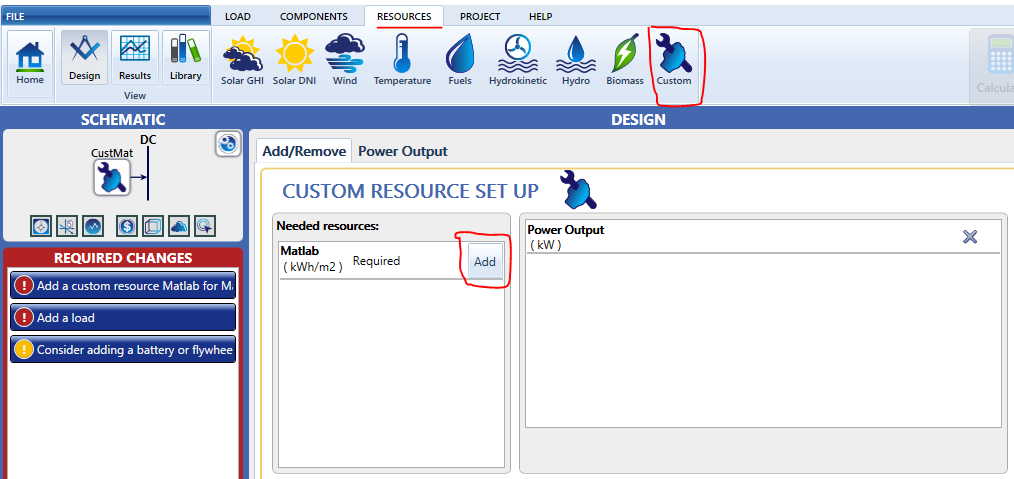Viewport: 1014px width, 479px height.
Task: Open the COMPONENTS ribbon tab
Action: click(x=313, y=16)
